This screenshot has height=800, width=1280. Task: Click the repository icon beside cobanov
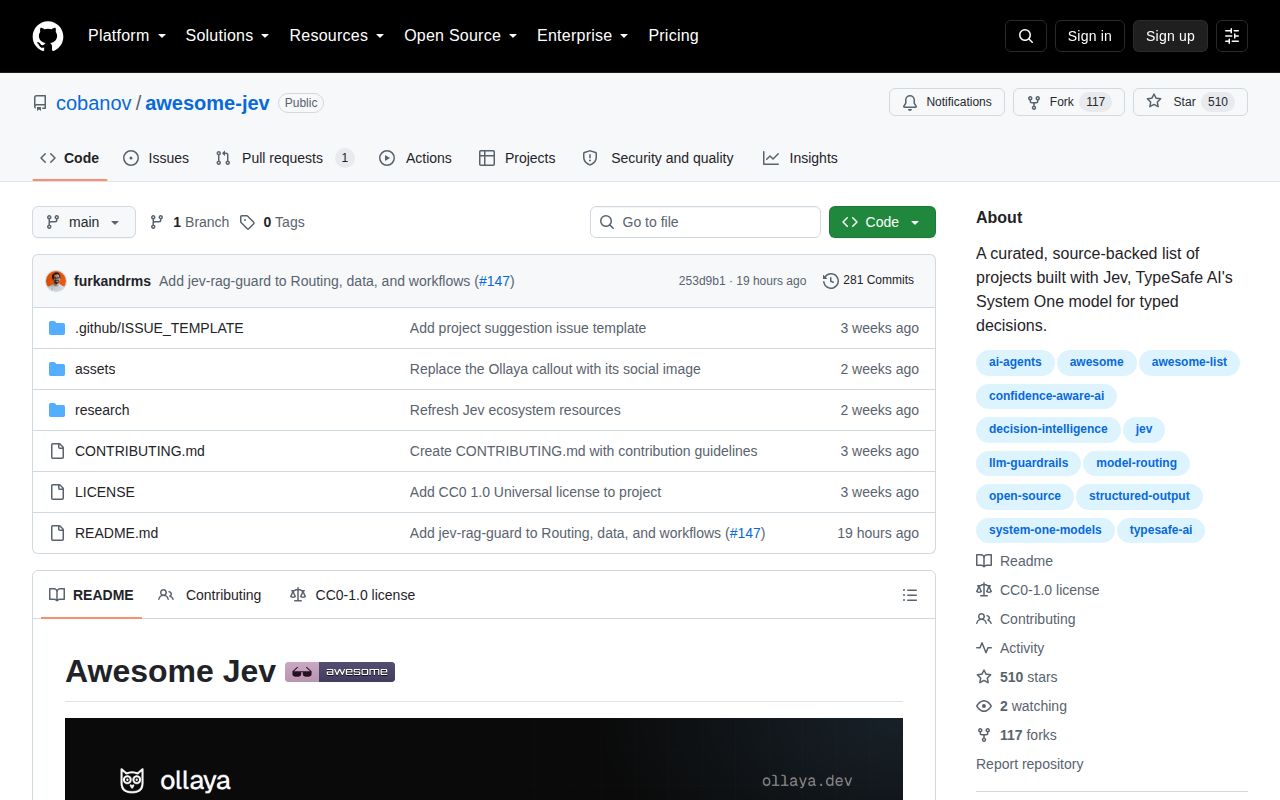pyautogui.click(x=40, y=103)
